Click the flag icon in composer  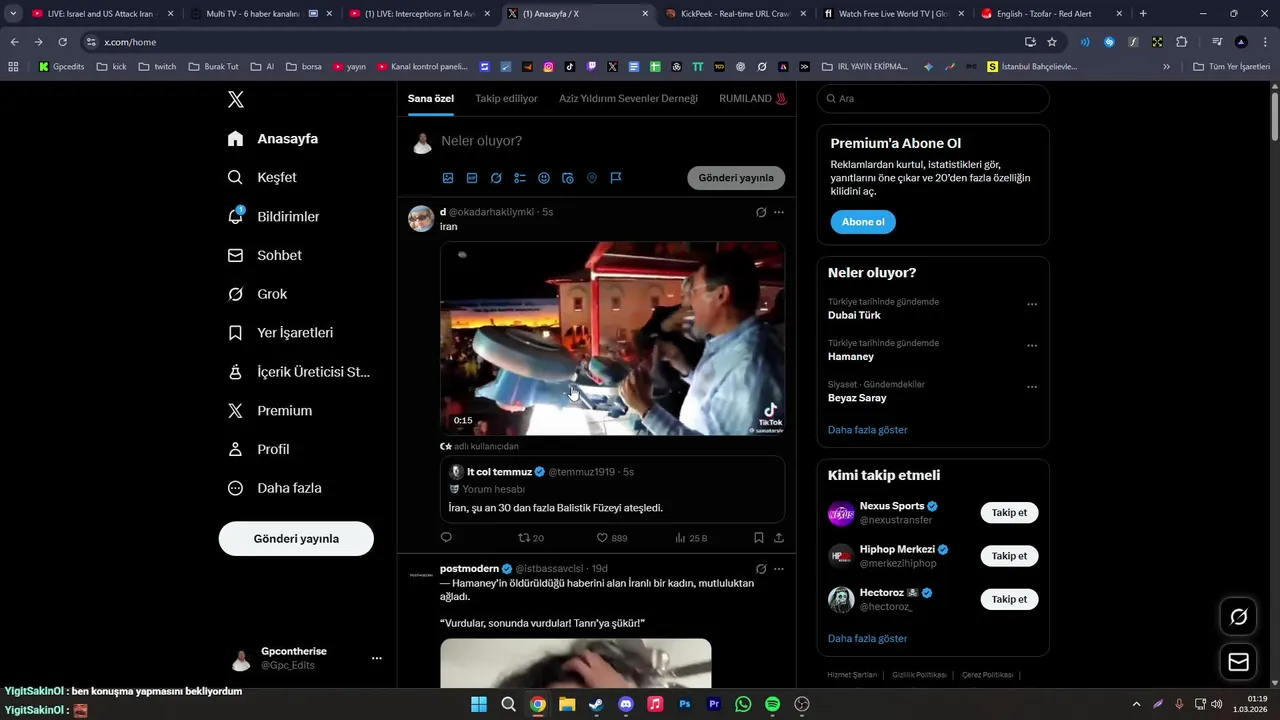[x=616, y=178]
